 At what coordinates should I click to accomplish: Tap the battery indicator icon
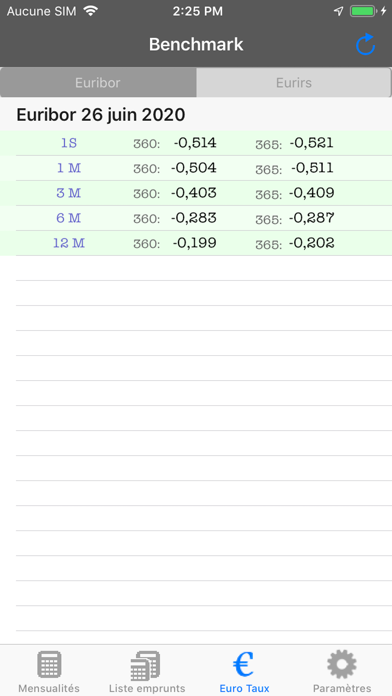[x=364, y=11]
